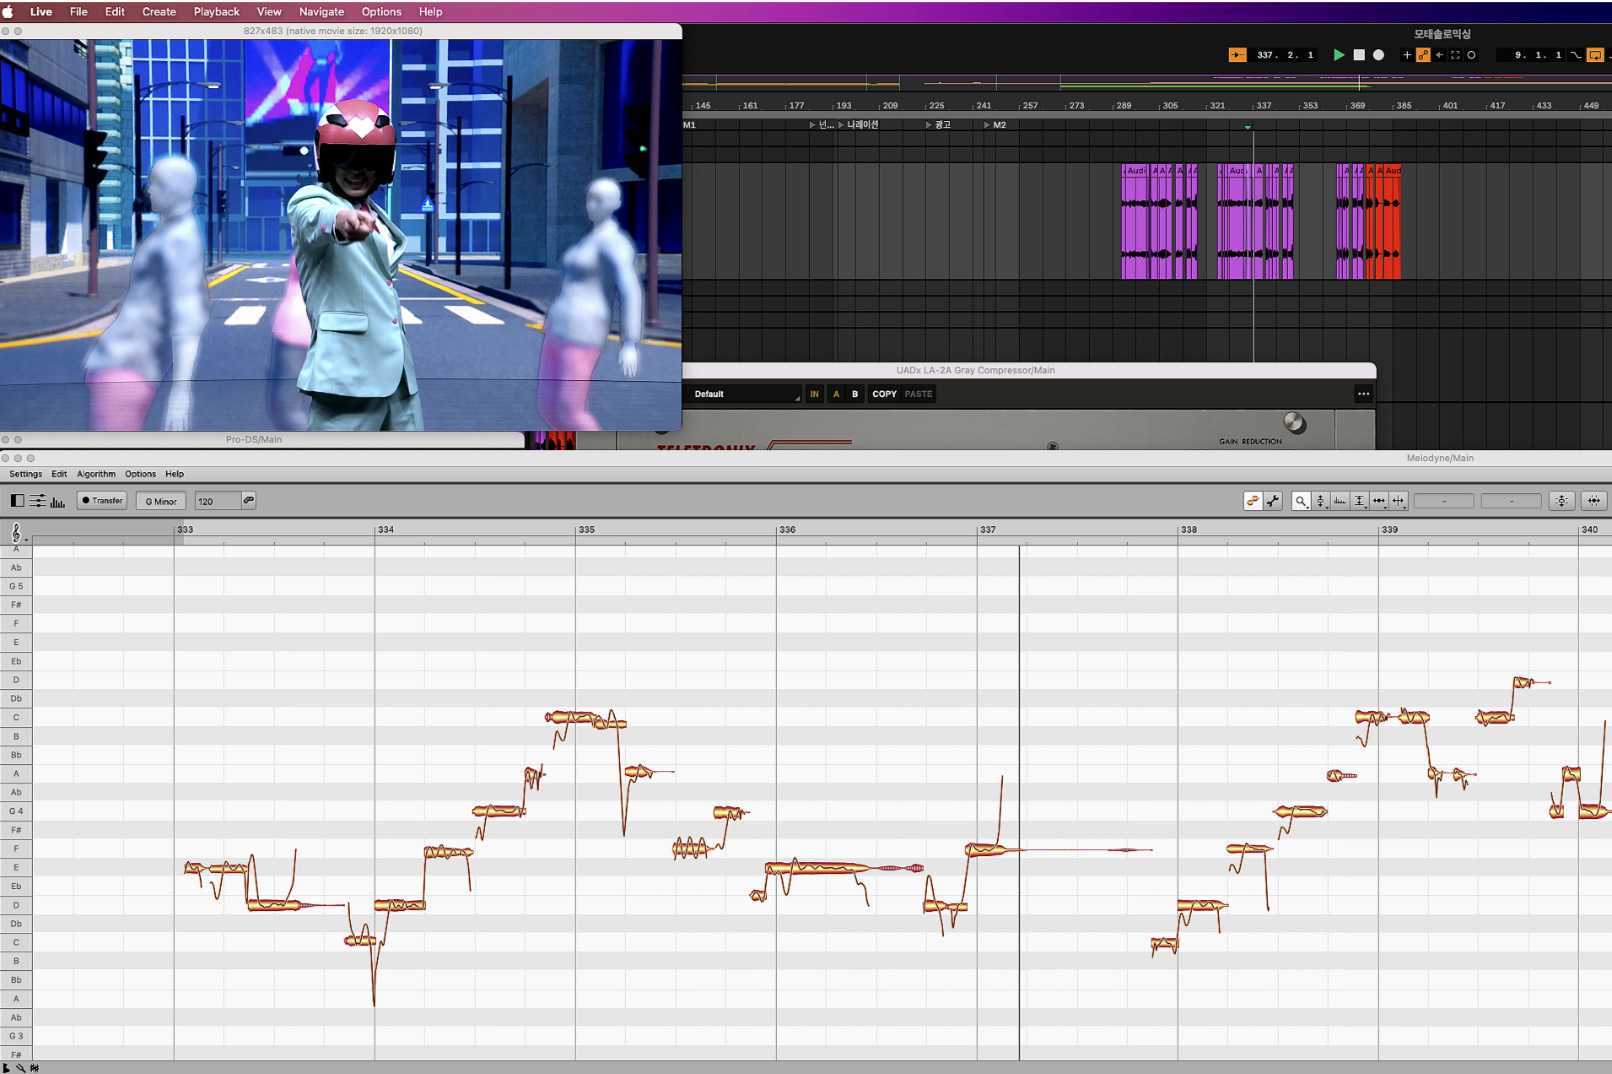1612x1074 pixels.
Task: Select the Melodyne main tool
Action: [x=1253, y=501]
